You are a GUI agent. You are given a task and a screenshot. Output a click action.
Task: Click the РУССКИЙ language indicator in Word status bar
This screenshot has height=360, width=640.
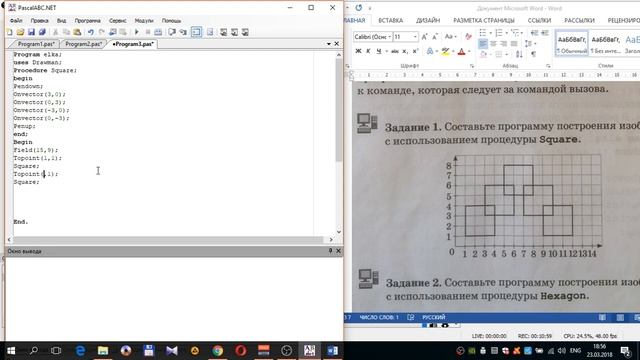pos(433,317)
